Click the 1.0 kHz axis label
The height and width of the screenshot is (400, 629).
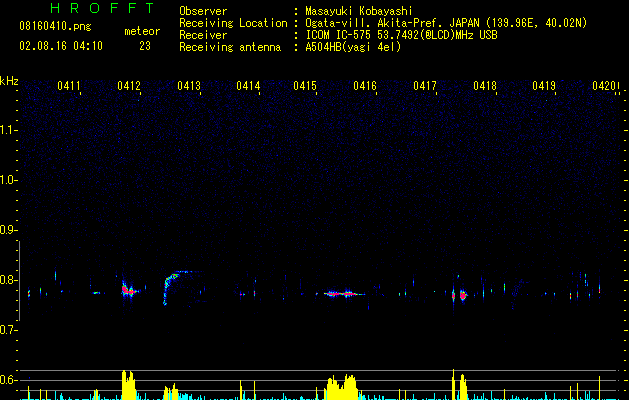point(8,180)
